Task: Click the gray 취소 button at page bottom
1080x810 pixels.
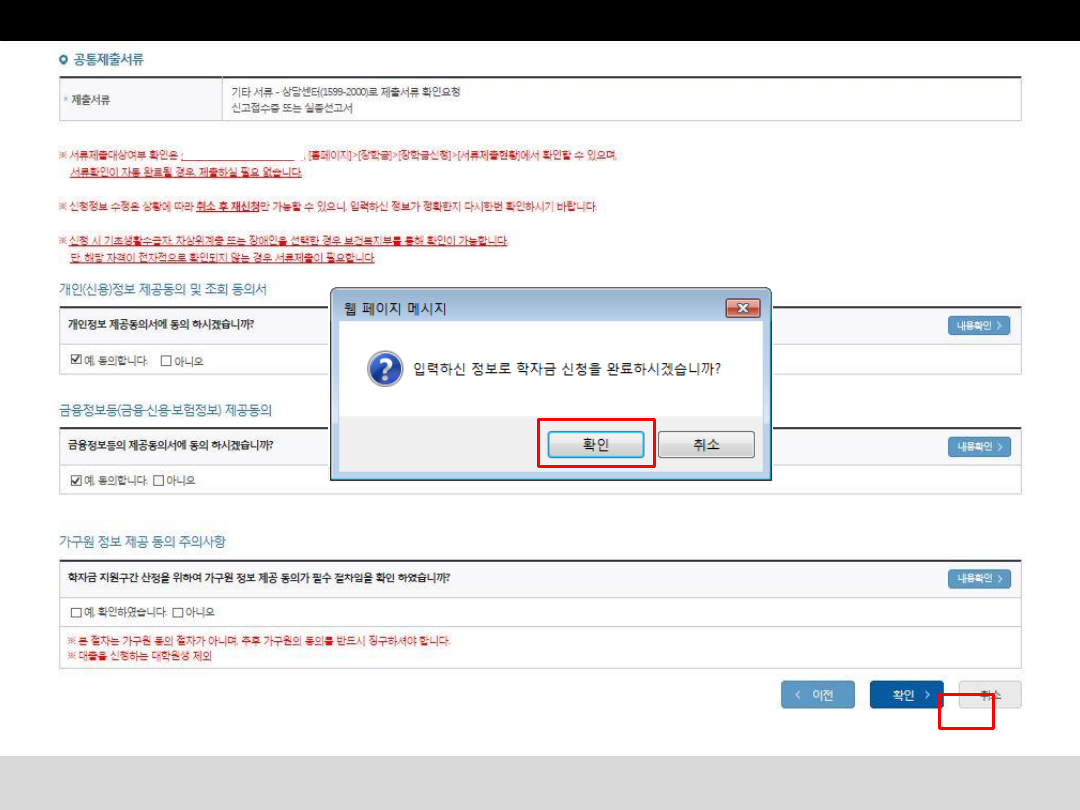Action: pos(989,695)
